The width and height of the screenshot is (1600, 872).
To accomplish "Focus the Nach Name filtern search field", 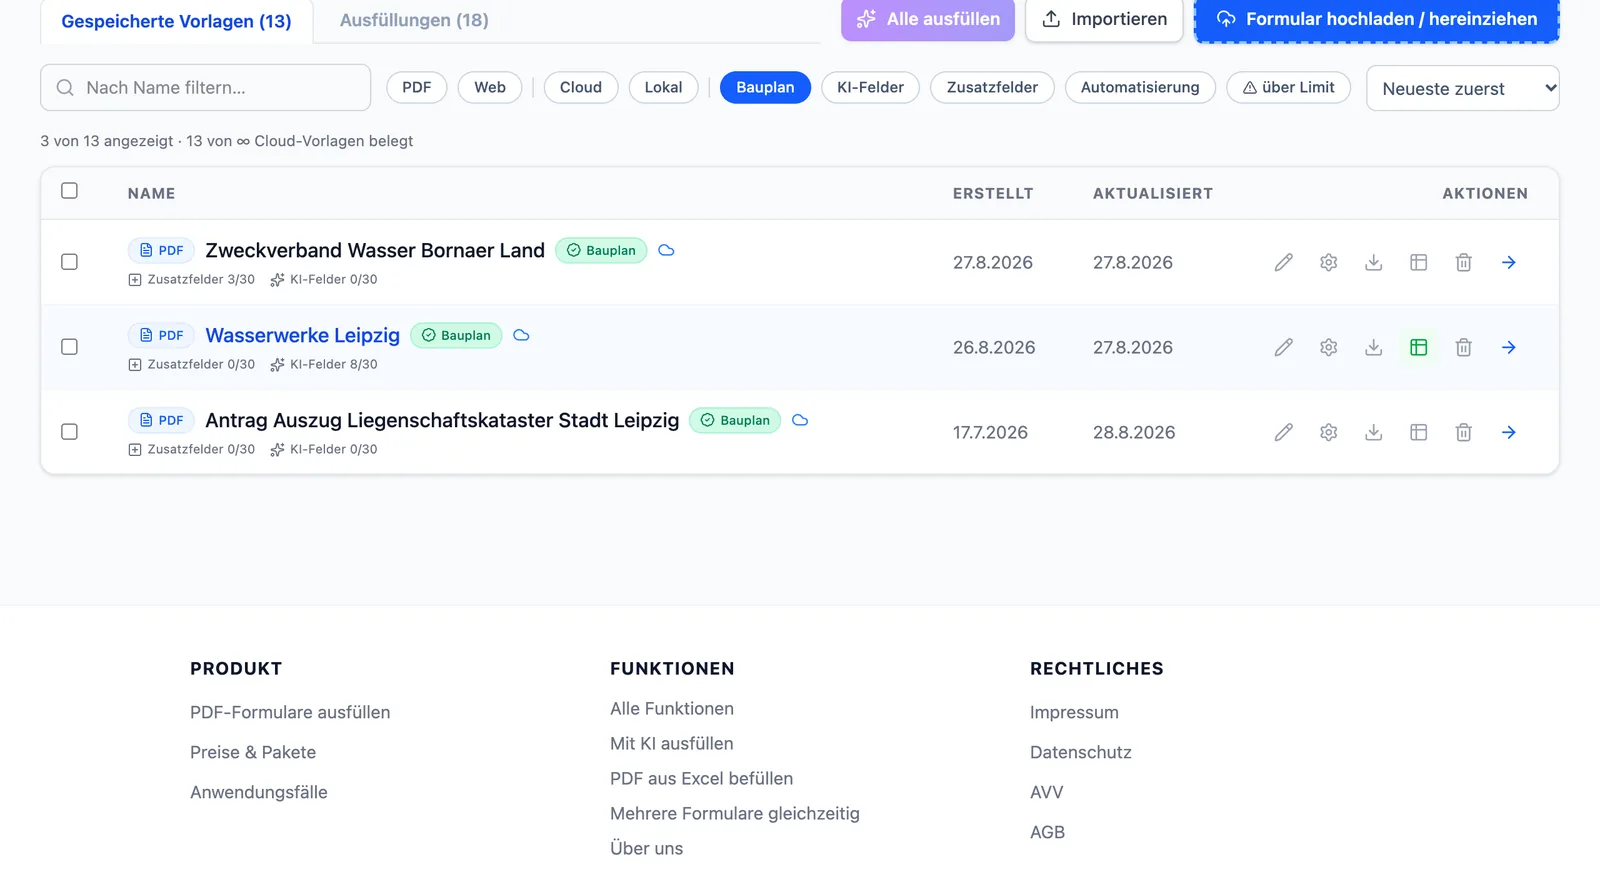I will (205, 87).
